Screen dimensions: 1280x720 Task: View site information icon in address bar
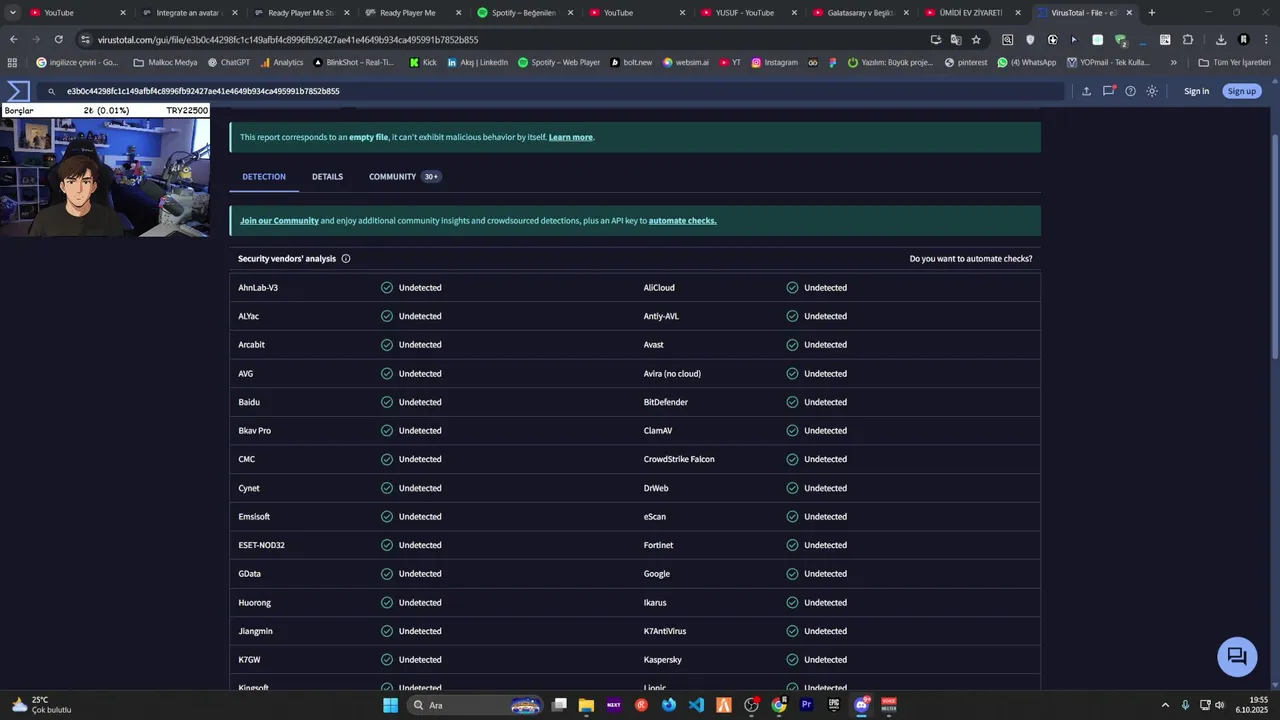[x=86, y=40]
